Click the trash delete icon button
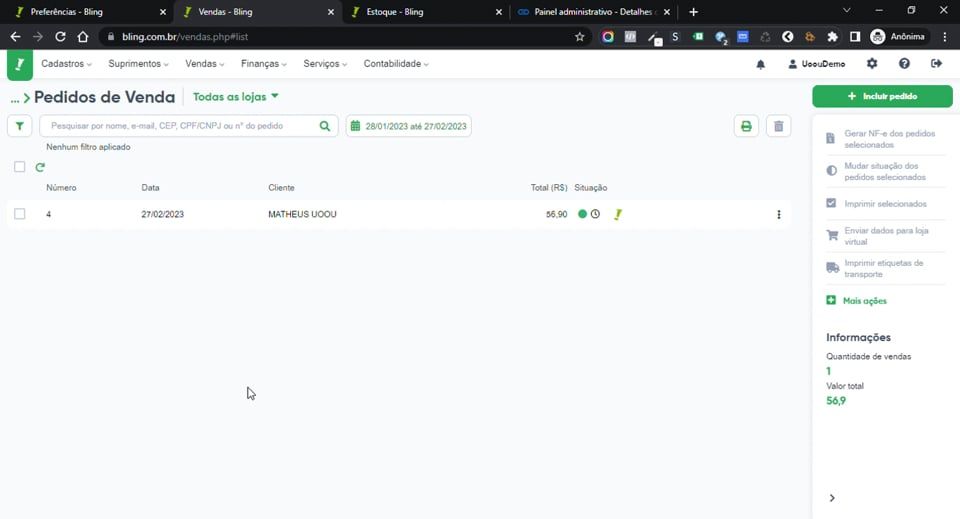The image size is (960, 519). pyautogui.click(x=778, y=126)
